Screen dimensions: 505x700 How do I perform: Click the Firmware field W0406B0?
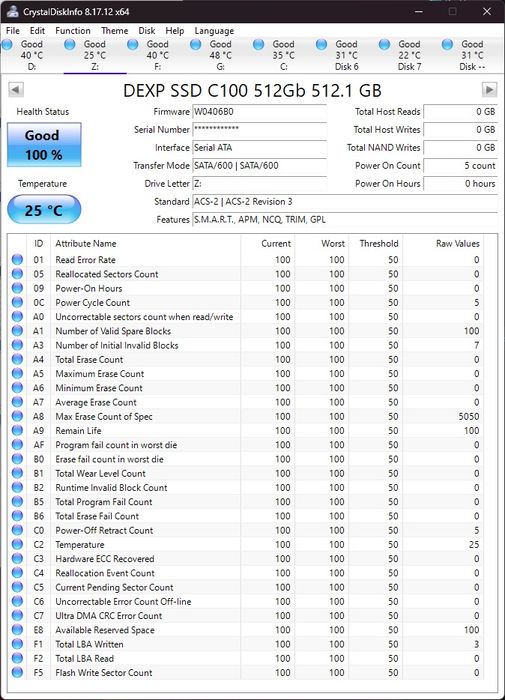[259, 112]
